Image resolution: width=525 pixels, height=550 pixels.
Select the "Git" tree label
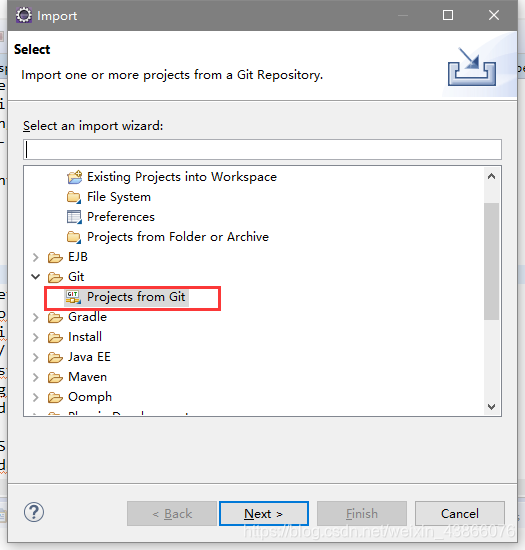pos(76,277)
